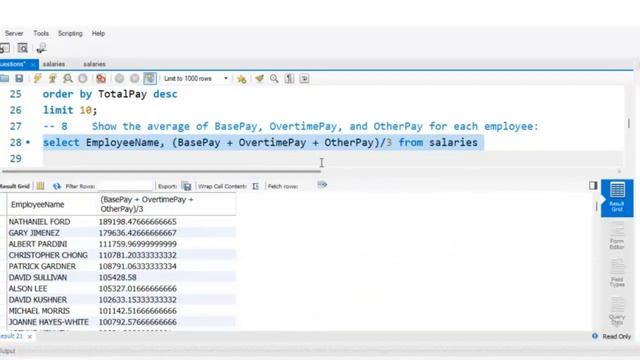Toggle the auto-commit mode button
This screenshot has height=360, width=640.
click(x=150, y=78)
